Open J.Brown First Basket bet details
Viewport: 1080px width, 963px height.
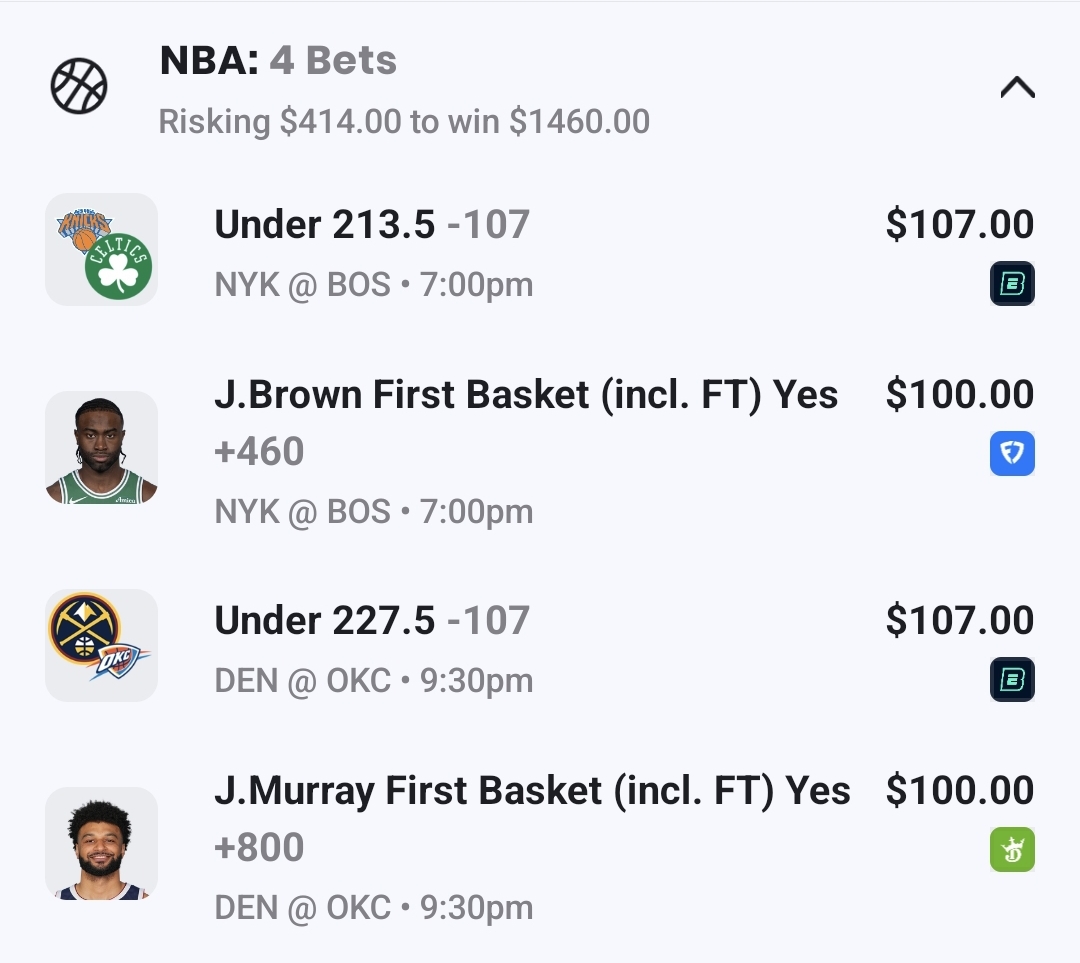(x=526, y=395)
